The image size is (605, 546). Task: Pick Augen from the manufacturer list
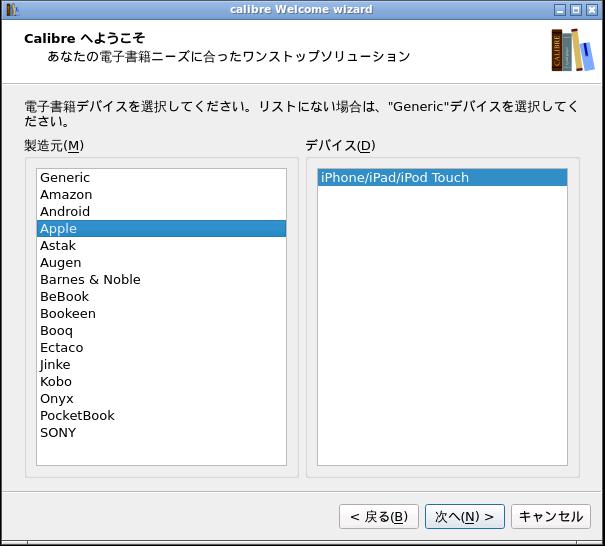click(x=161, y=262)
